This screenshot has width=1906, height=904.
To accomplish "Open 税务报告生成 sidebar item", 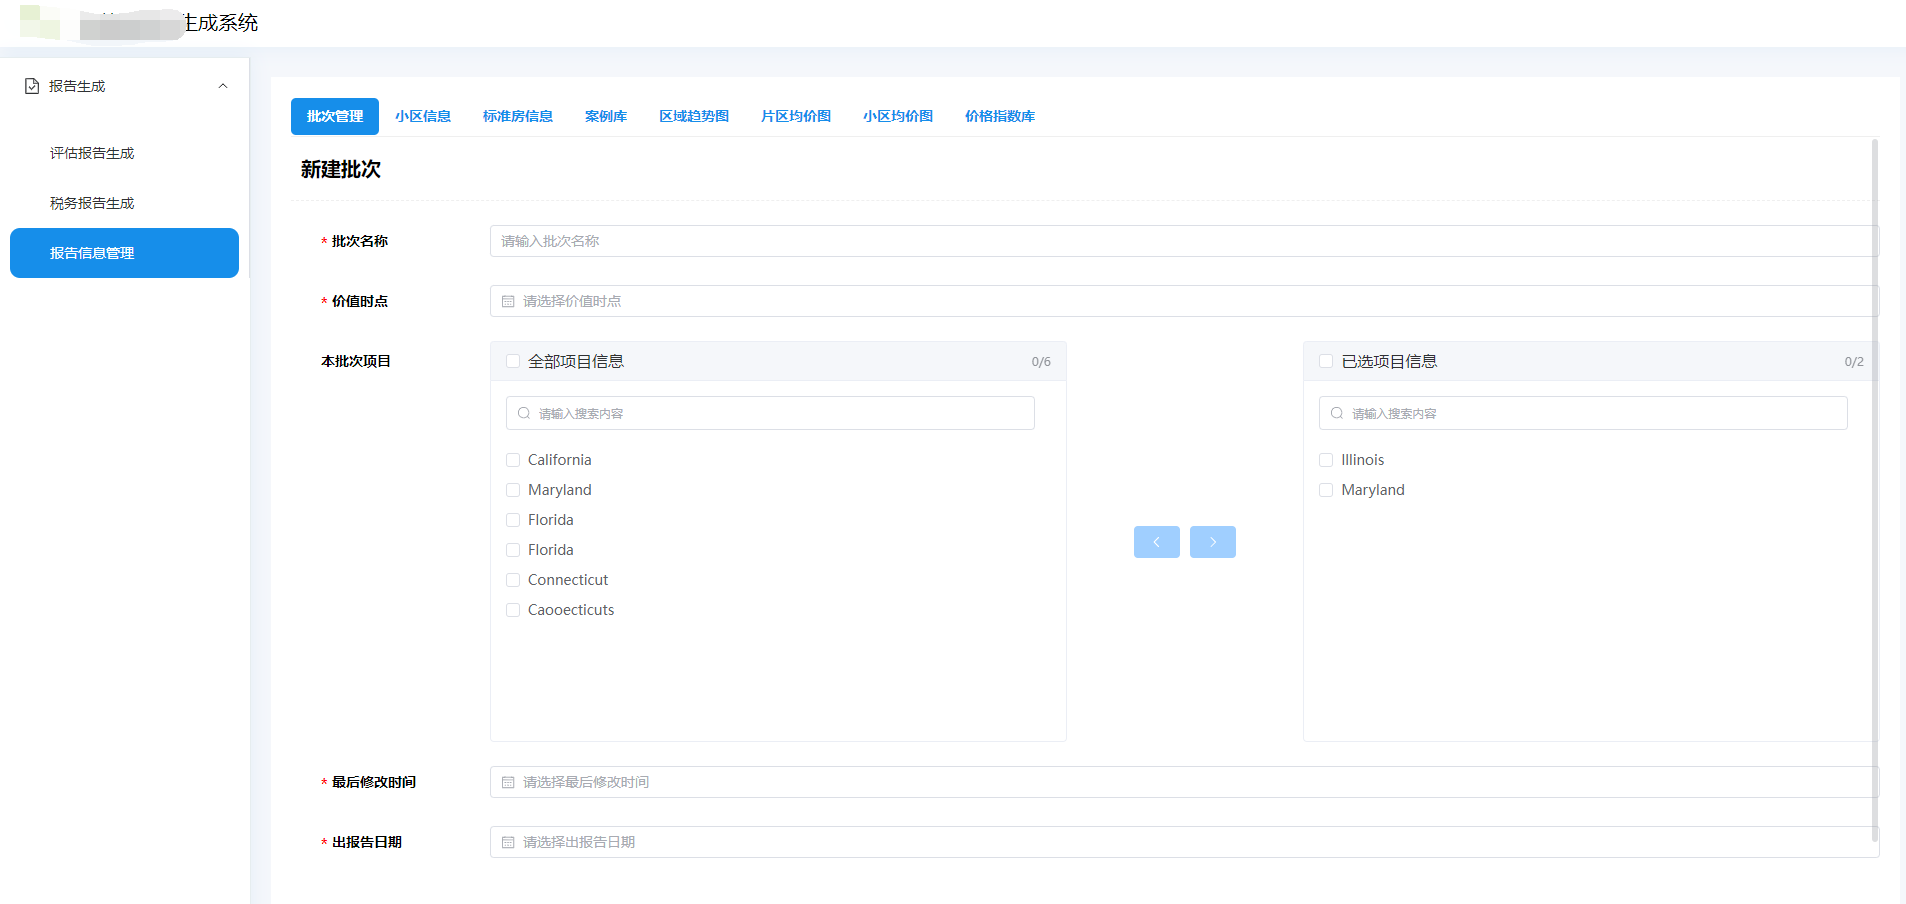I will tap(92, 203).
